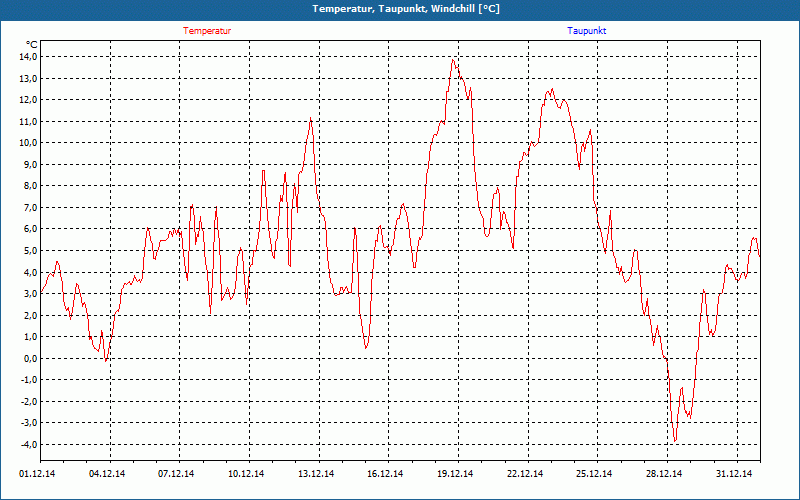This screenshot has width=800, height=500.
Task: Click the 14,0 y-axis value
Action: coord(29,57)
